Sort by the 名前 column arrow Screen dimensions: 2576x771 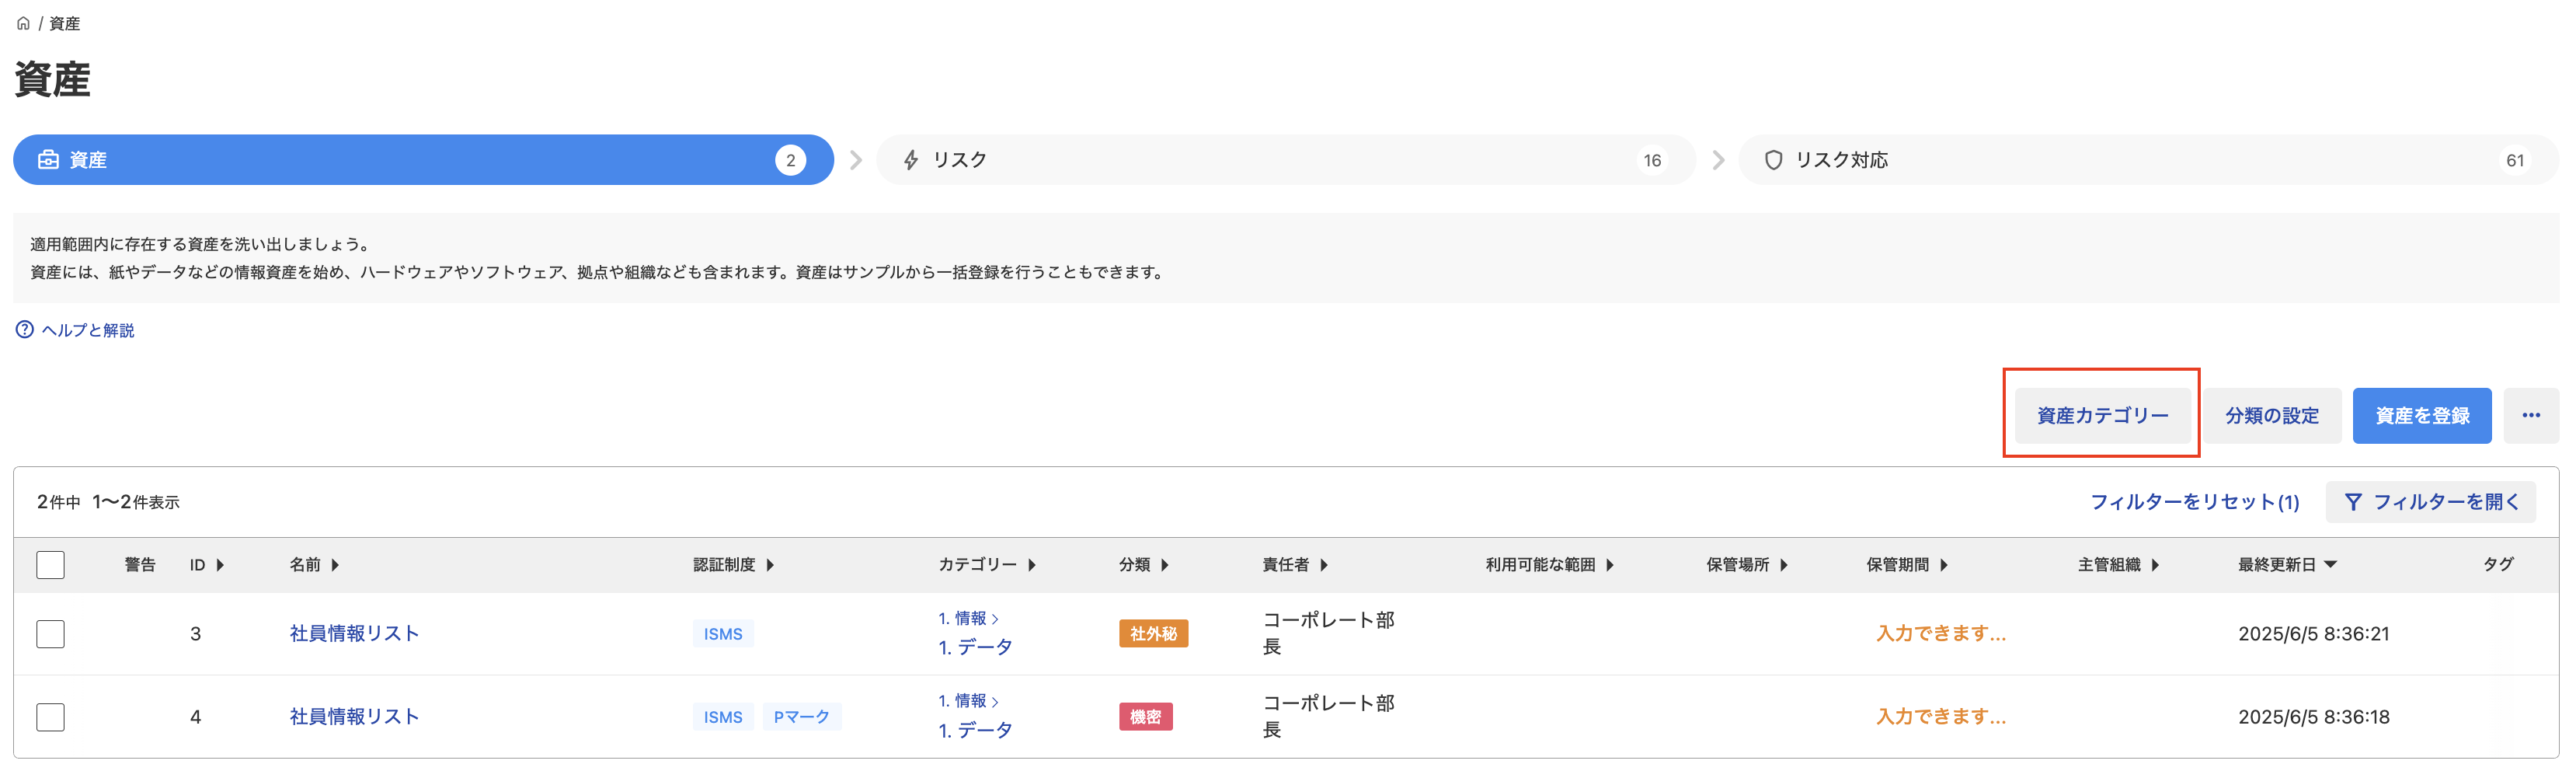coord(335,565)
